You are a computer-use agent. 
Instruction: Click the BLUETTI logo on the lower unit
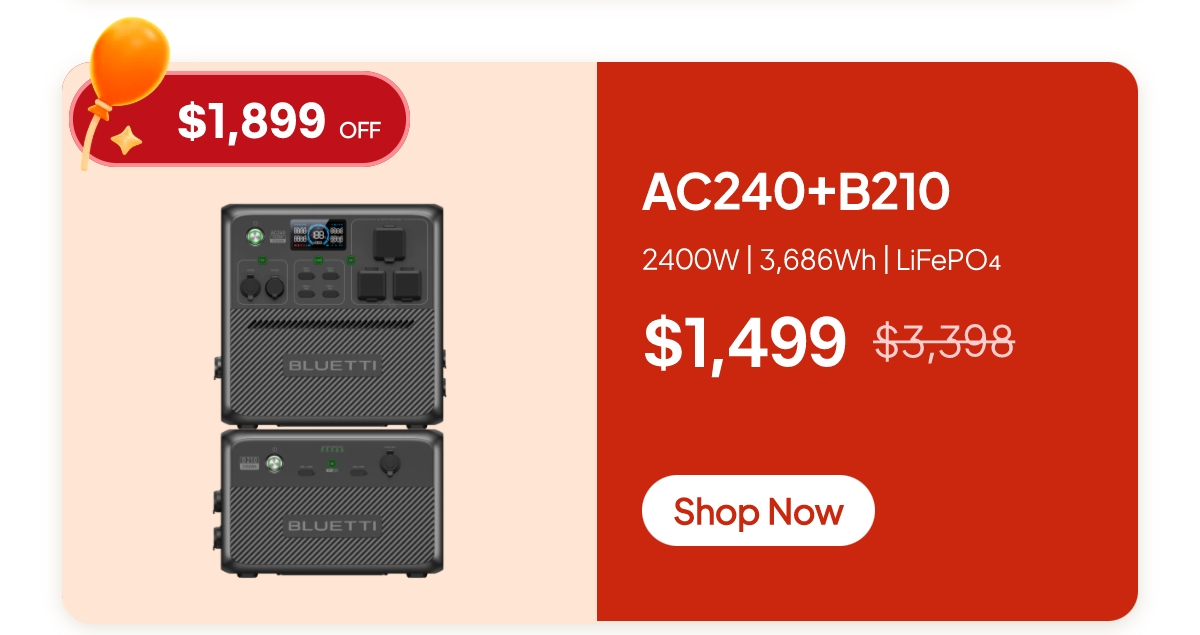[332, 525]
